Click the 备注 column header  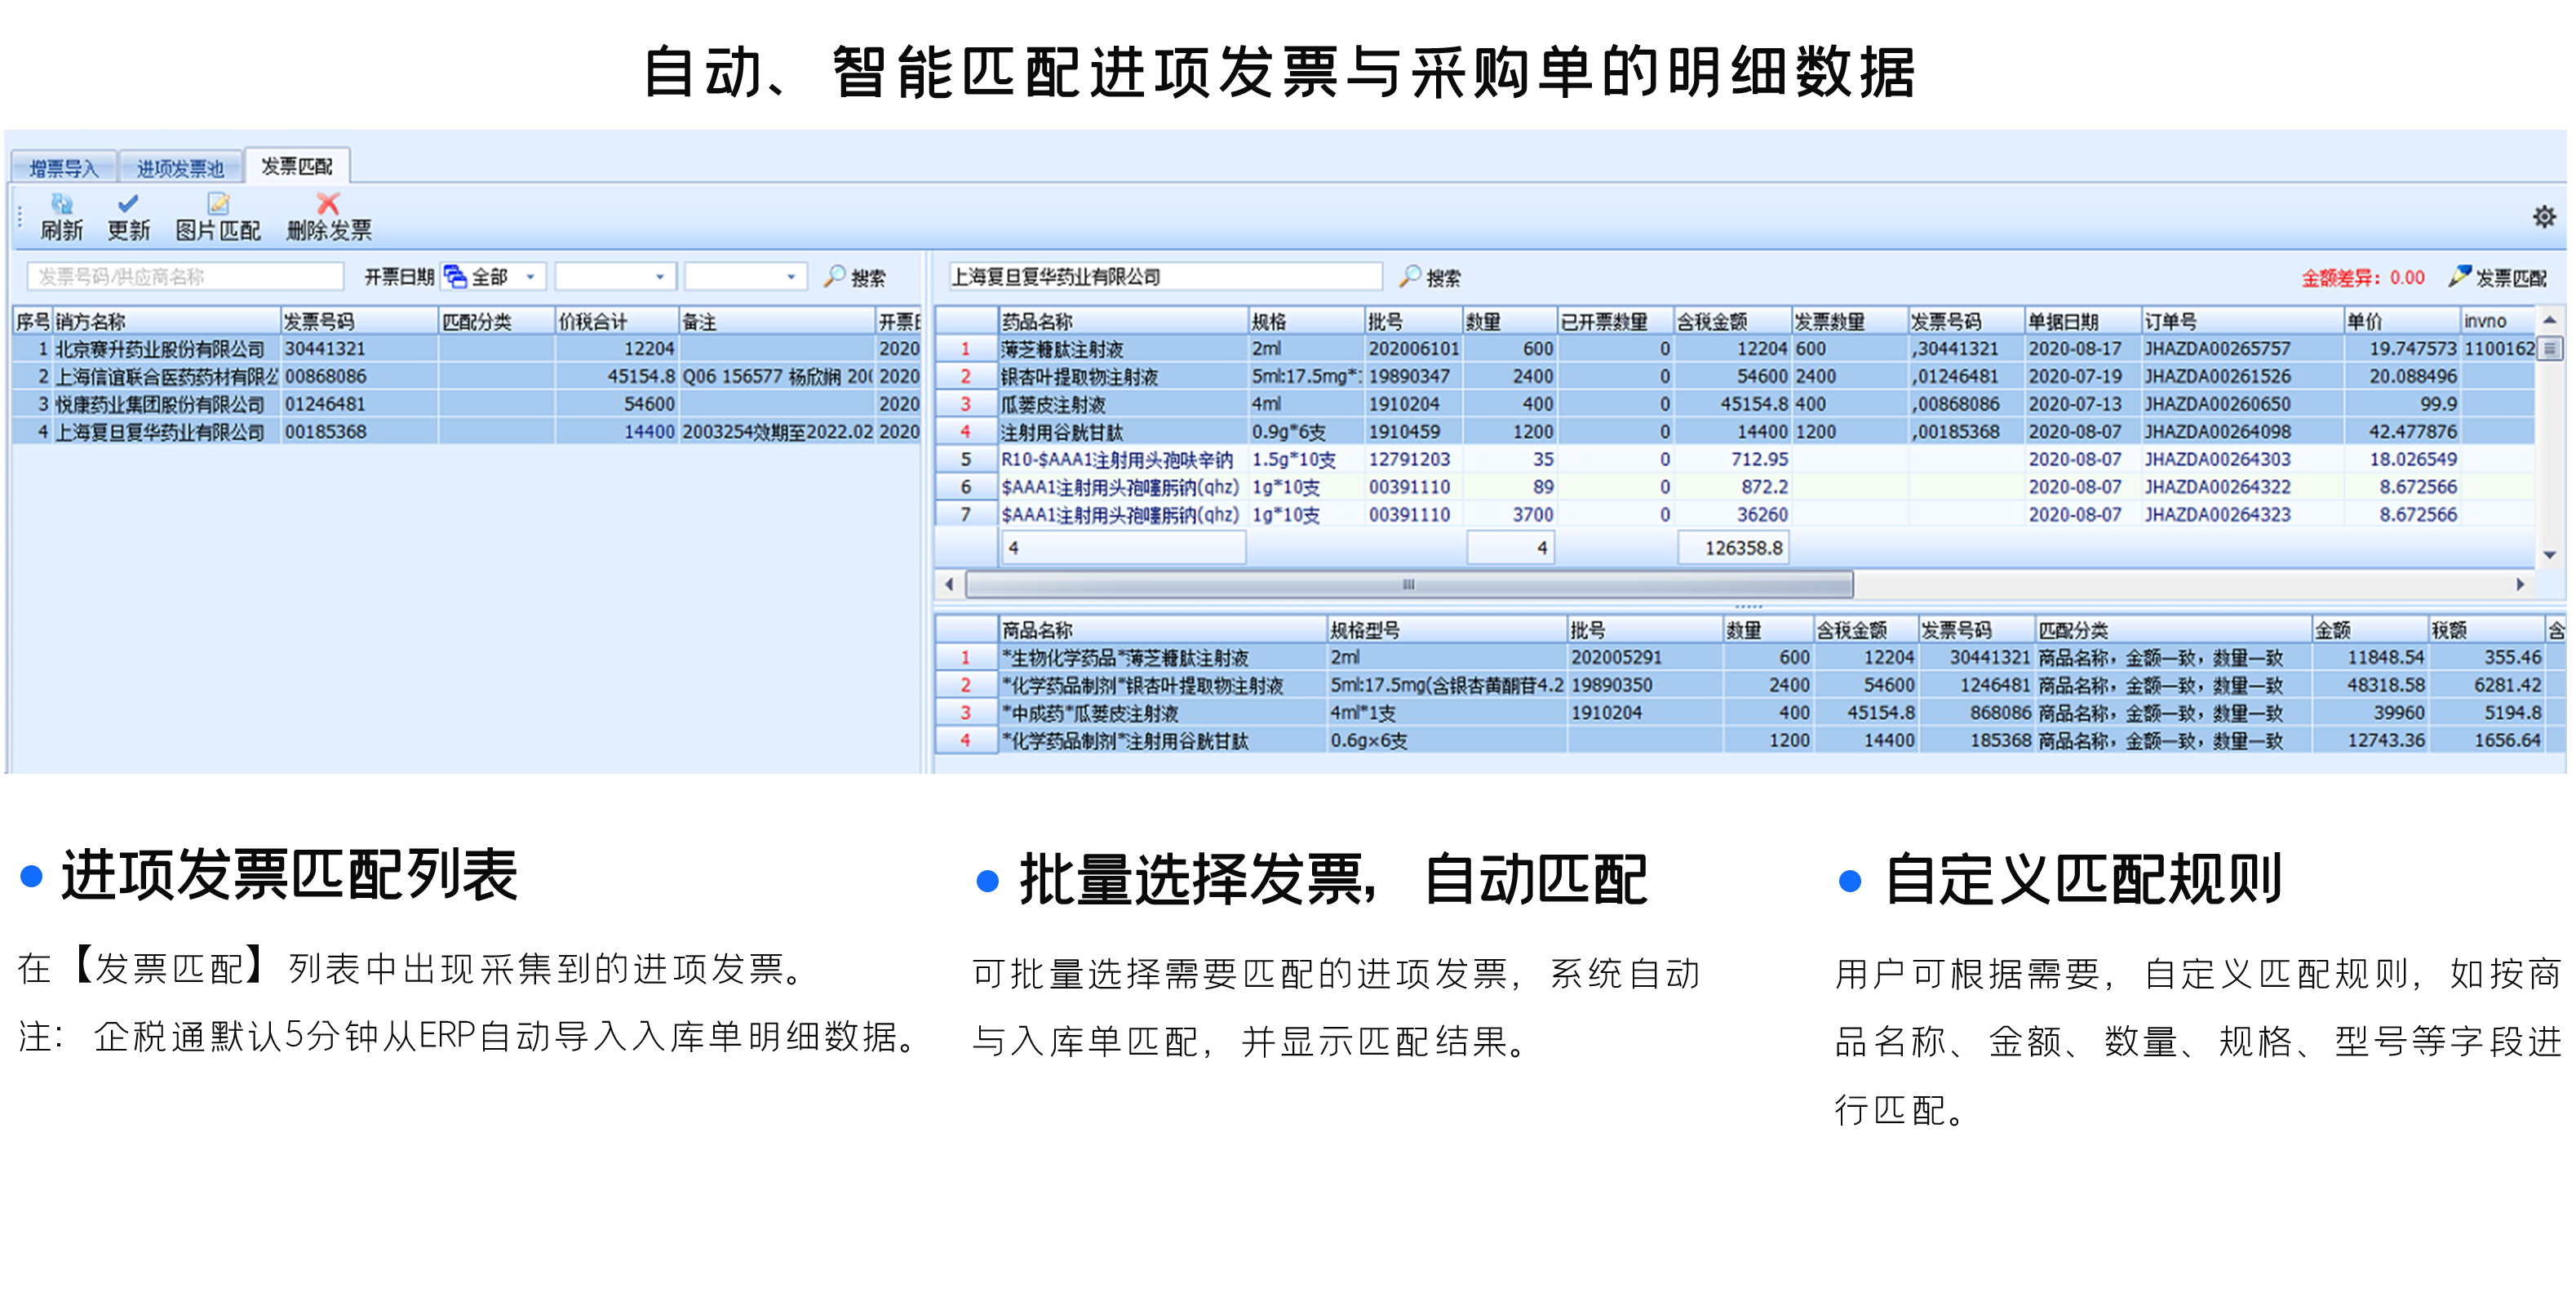click(776, 321)
